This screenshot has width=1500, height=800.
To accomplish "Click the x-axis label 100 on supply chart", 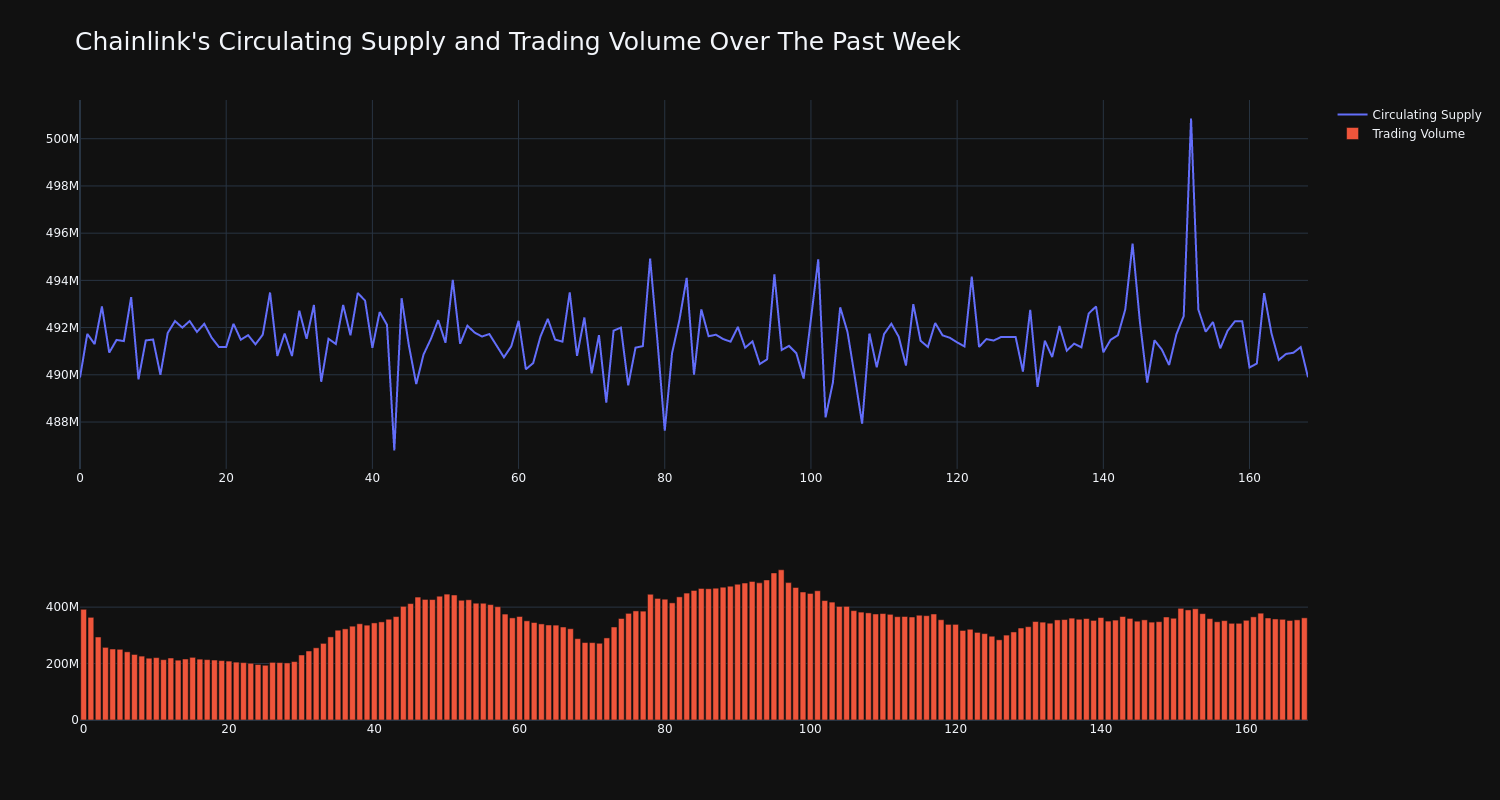I will [811, 478].
